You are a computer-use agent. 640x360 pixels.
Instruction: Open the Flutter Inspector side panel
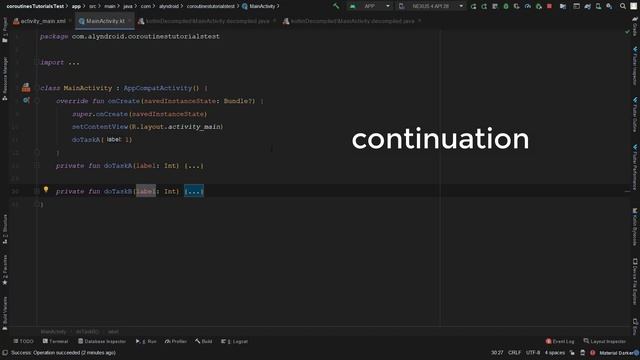[x=635, y=66]
